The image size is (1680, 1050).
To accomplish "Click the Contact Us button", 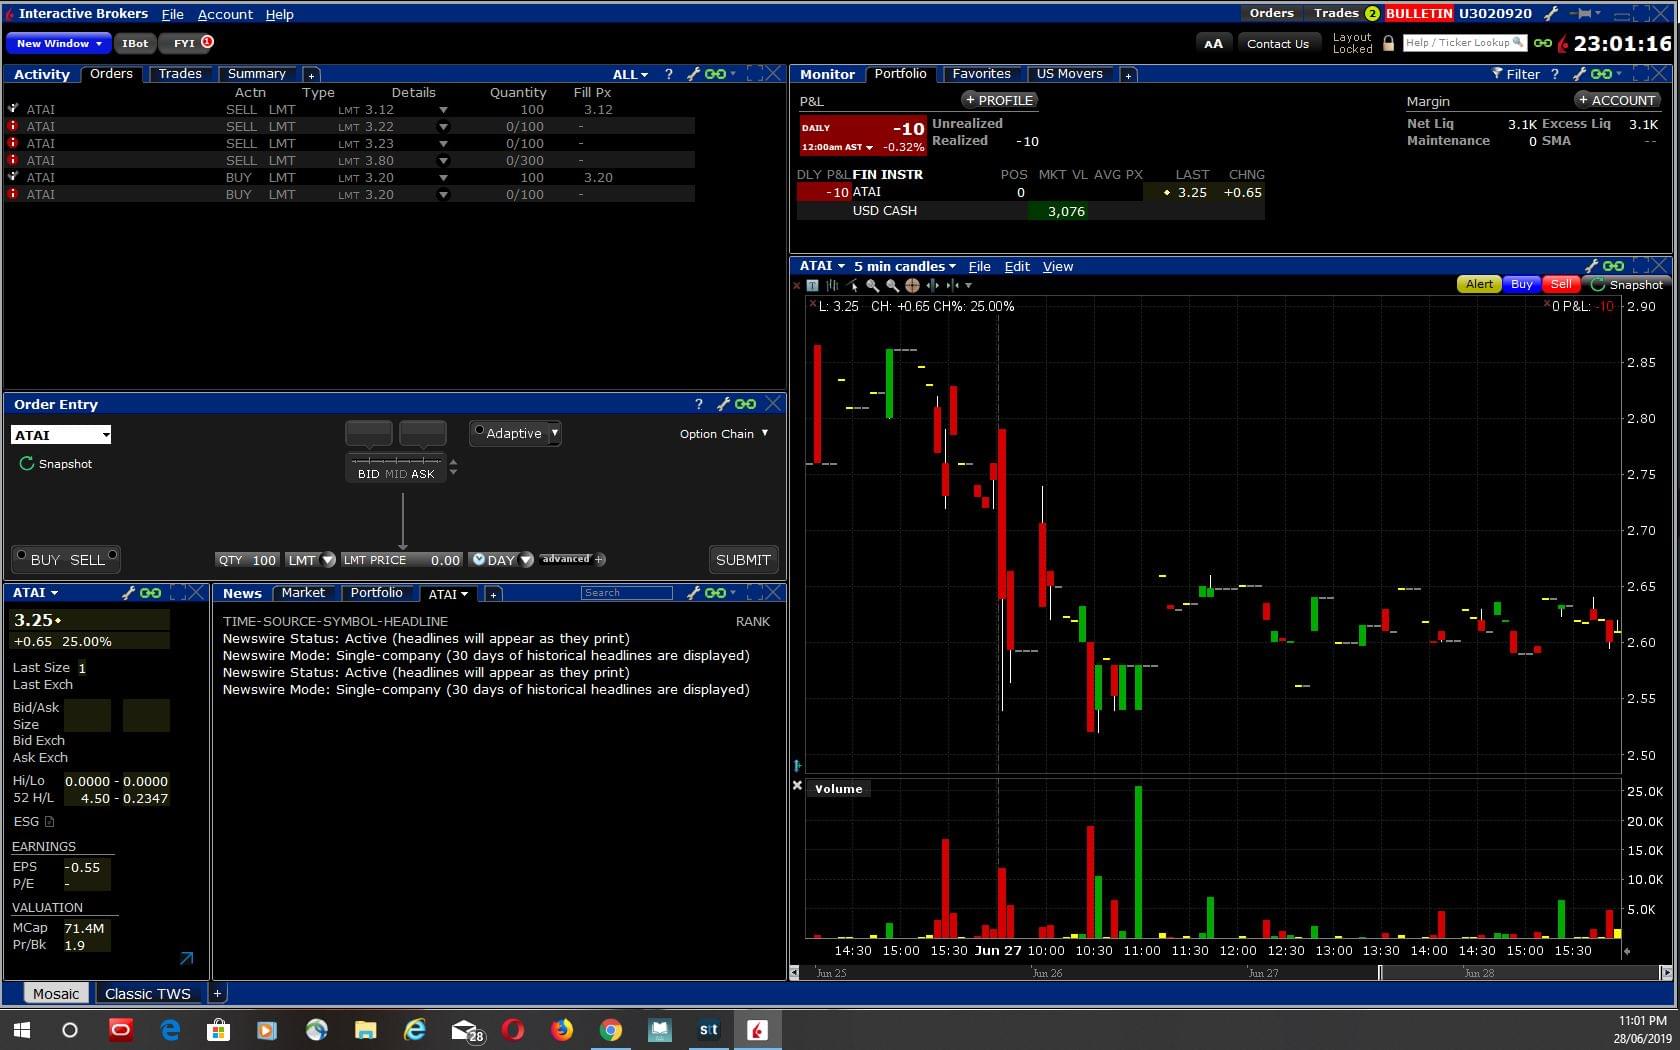I will pyautogui.click(x=1278, y=44).
